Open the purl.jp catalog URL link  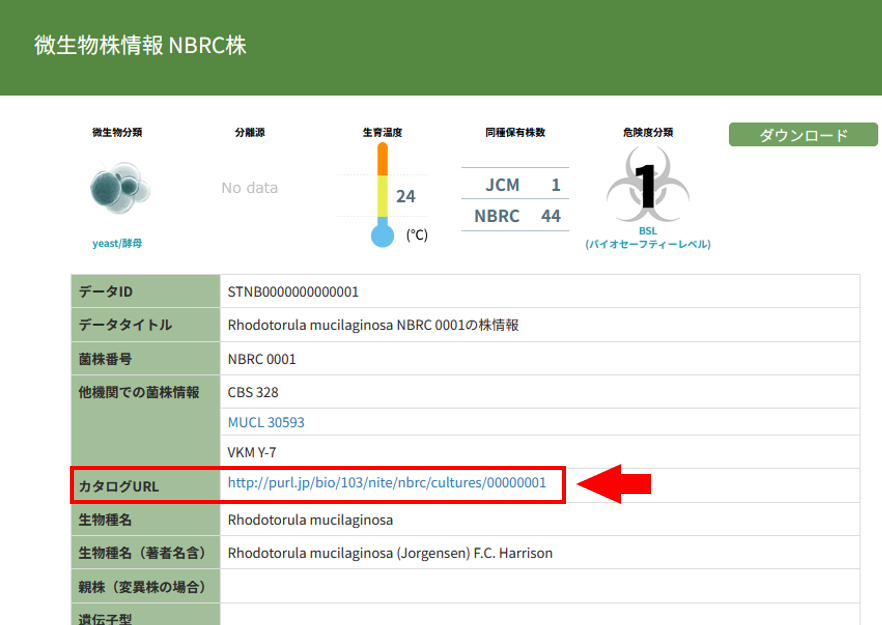click(387, 483)
